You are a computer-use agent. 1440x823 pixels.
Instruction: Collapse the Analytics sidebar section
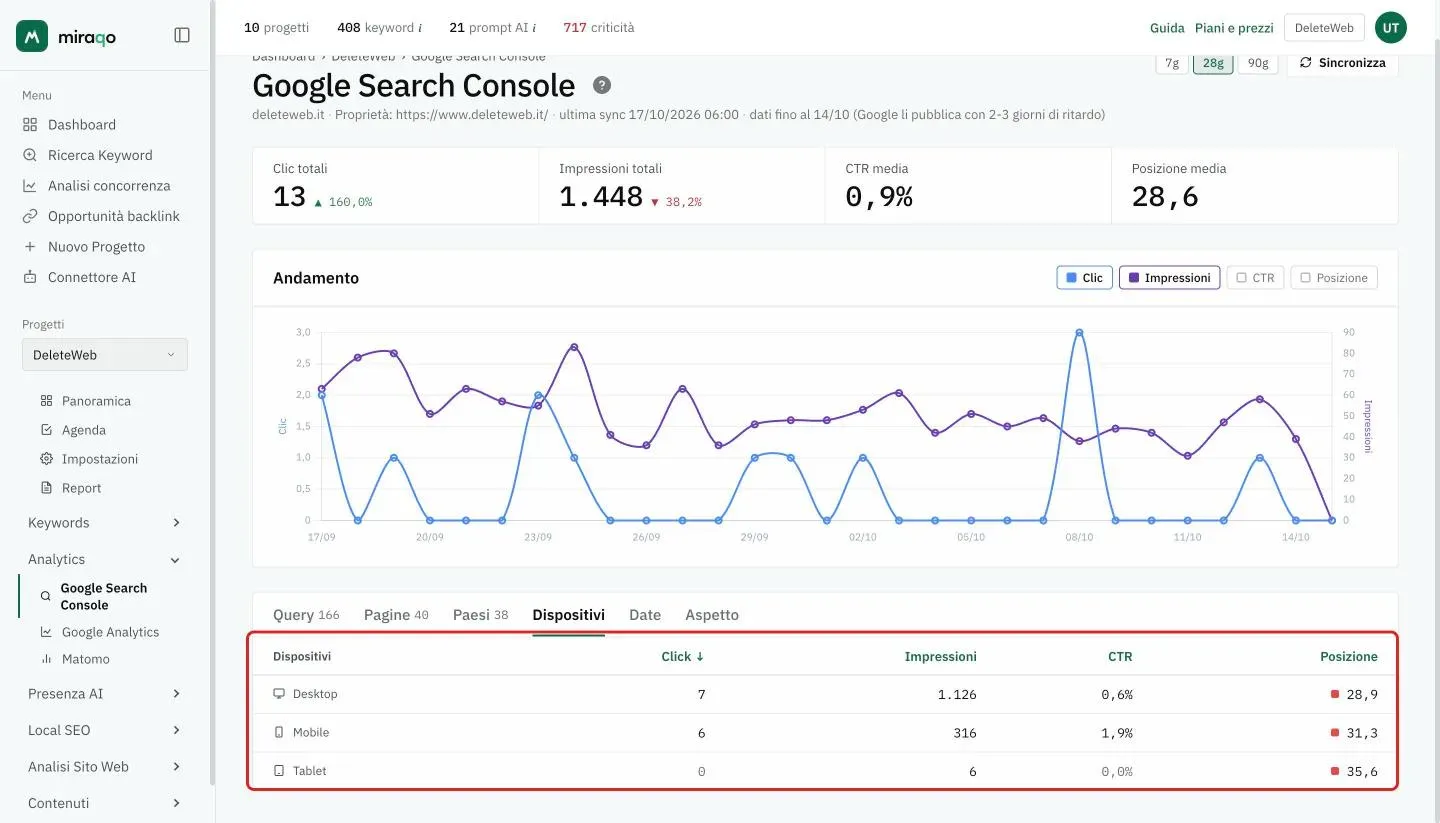tap(104, 560)
